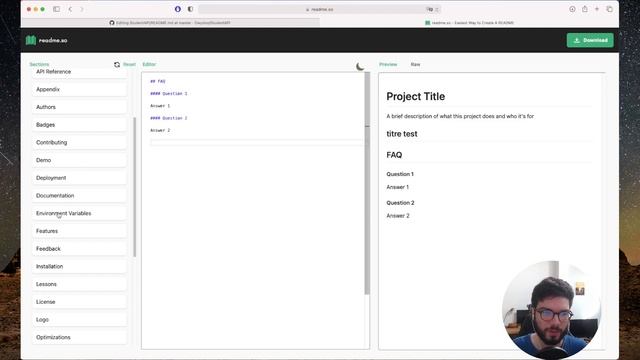This screenshot has width=640, height=360.
Task: Click '#### Question 2' line in editor
Action: pyautogui.click(x=169, y=118)
